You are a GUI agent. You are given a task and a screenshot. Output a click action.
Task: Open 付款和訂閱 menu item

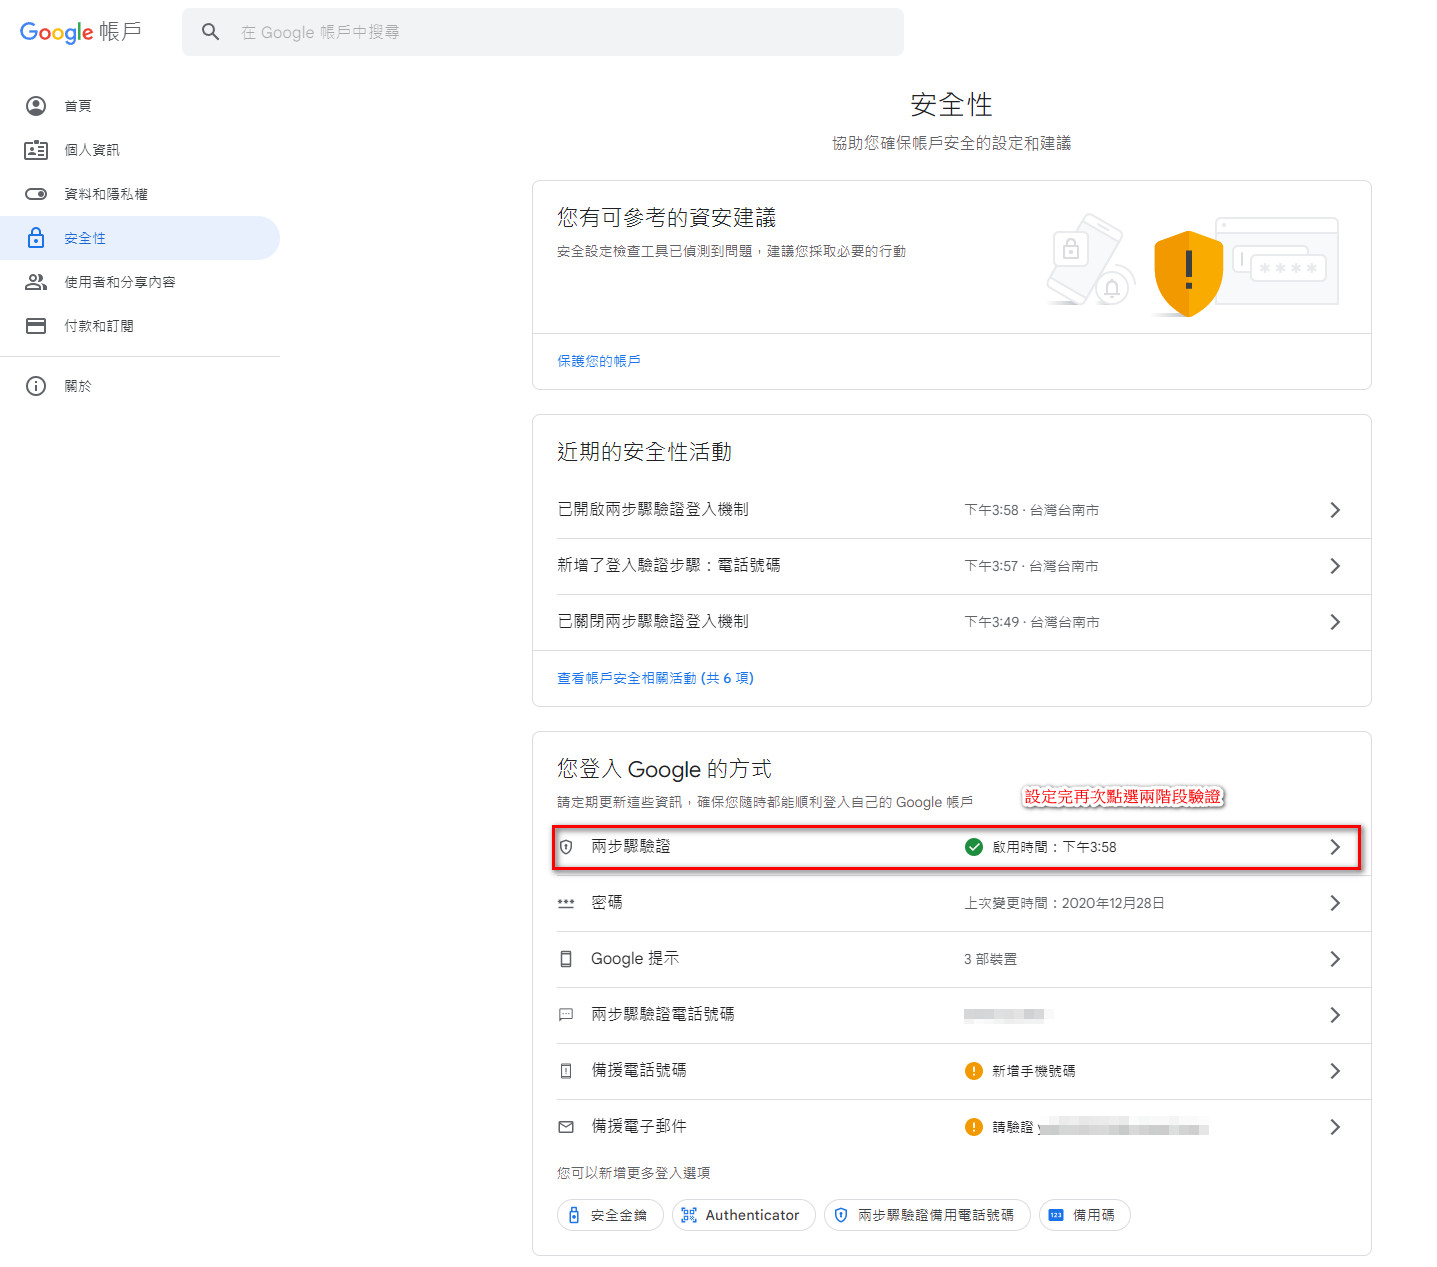point(140,326)
